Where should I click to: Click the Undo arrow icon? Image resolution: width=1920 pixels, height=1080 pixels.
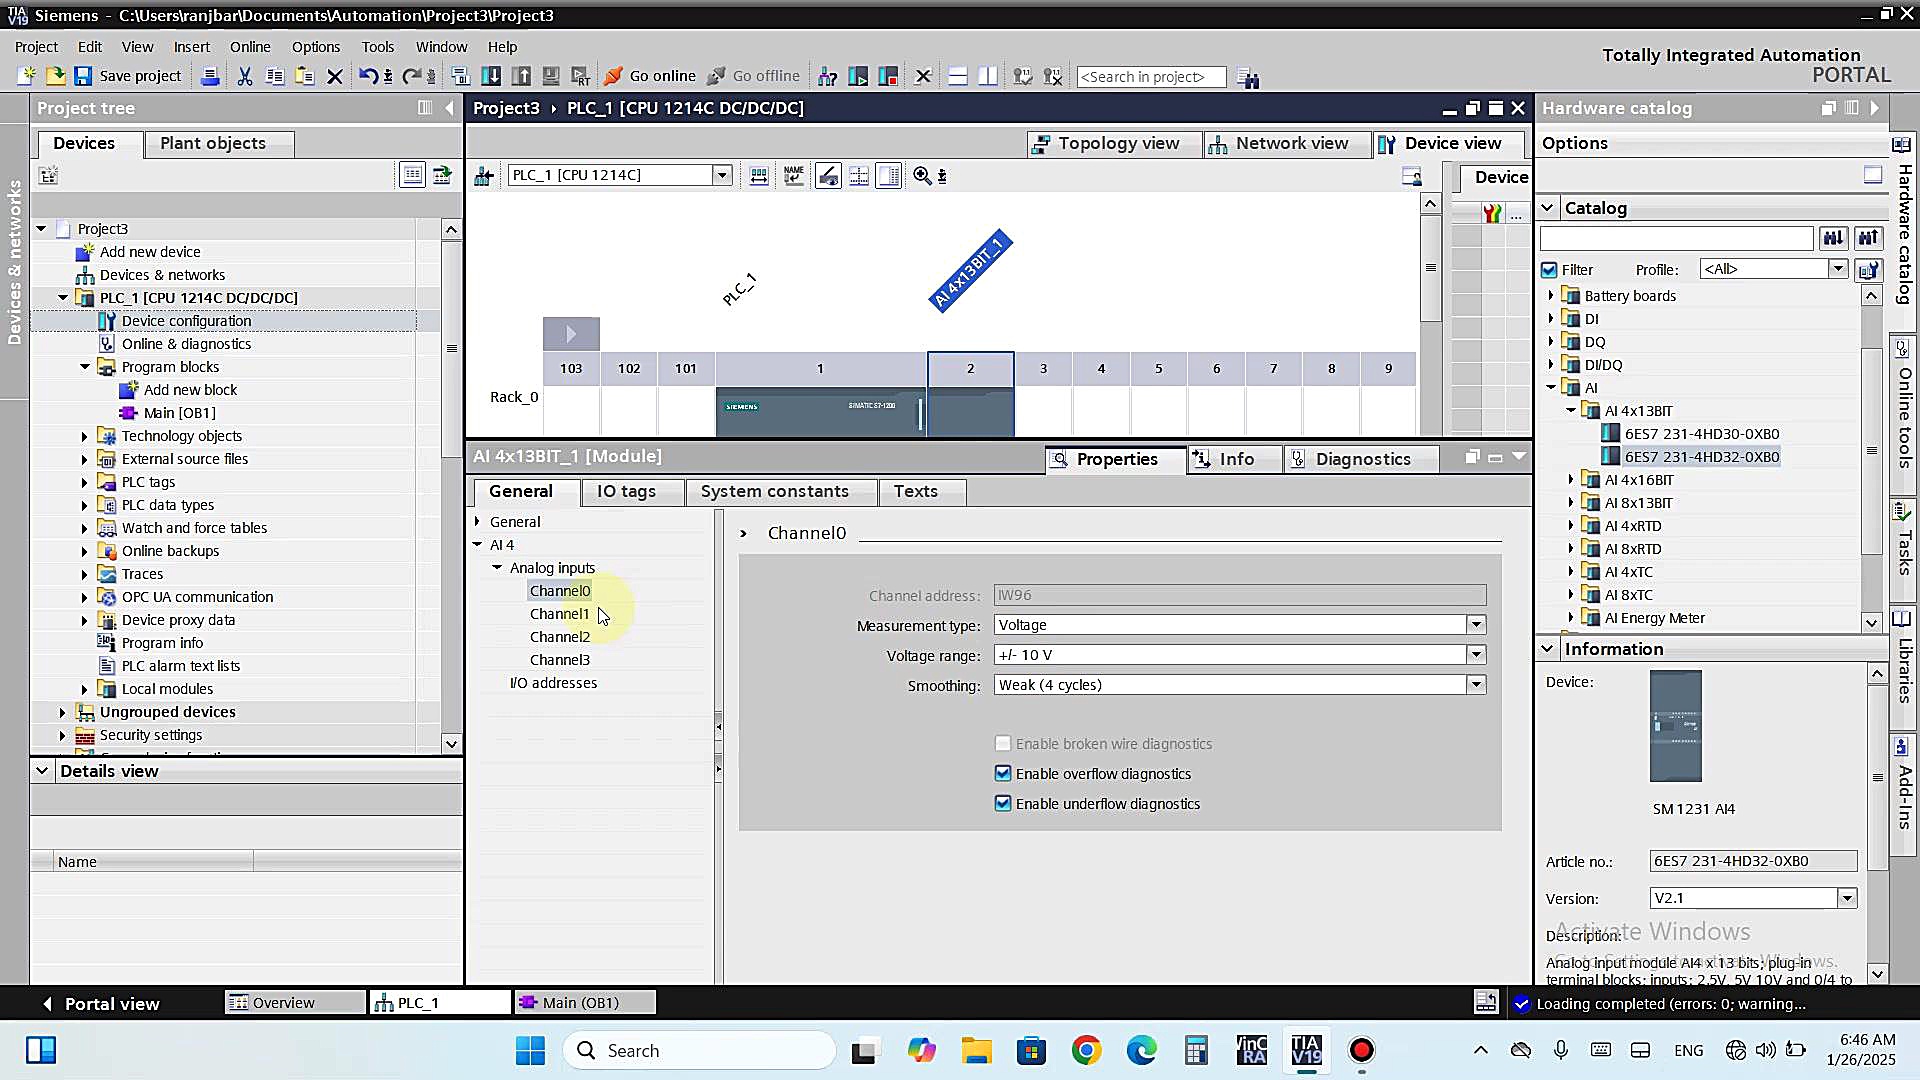tap(368, 76)
